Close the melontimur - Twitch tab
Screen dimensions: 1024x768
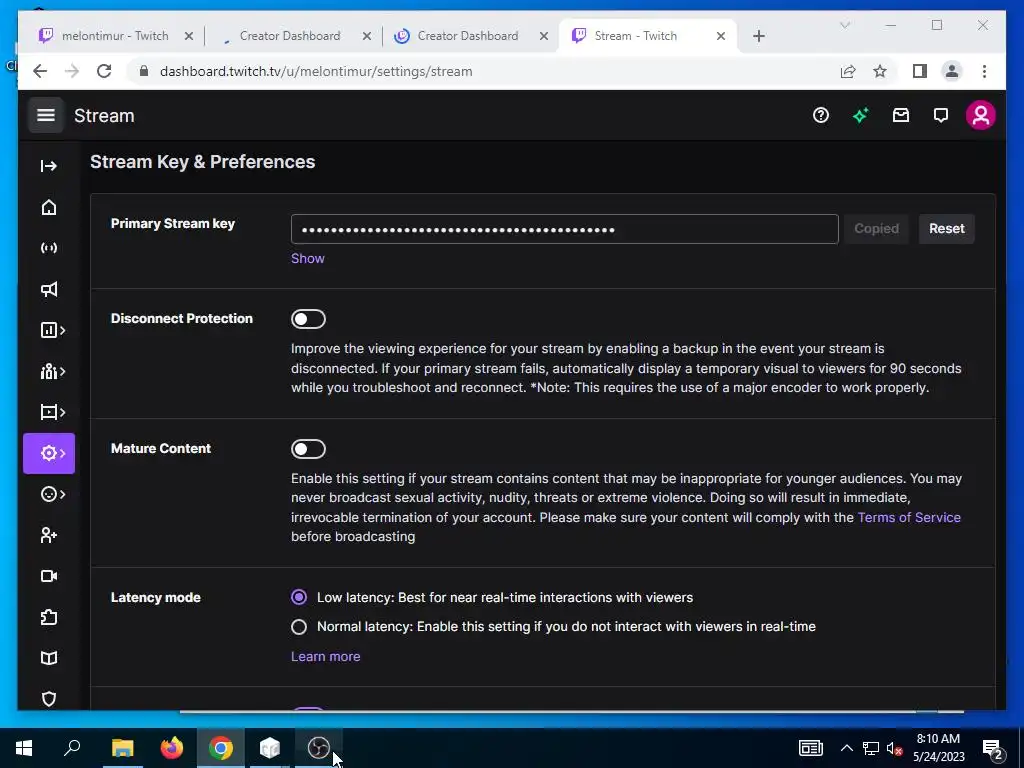pos(189,36)
